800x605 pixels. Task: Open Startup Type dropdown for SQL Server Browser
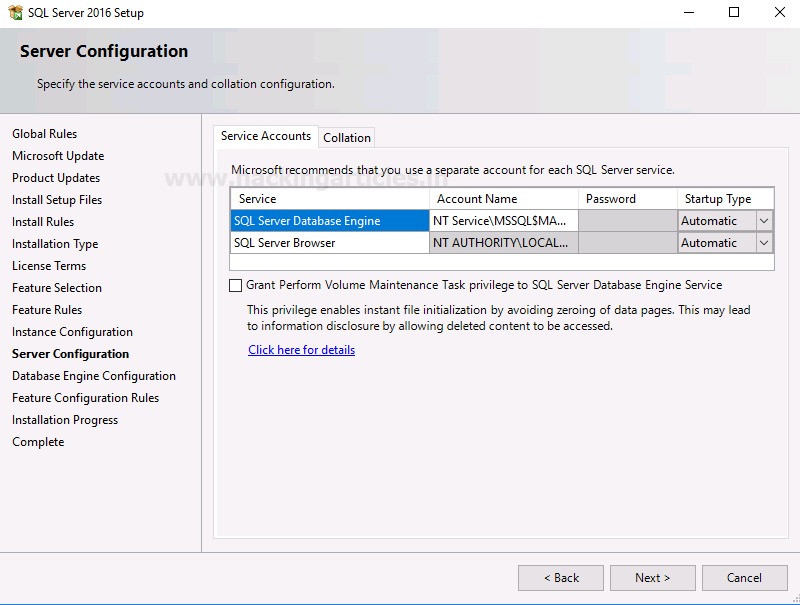click(764, 243)
